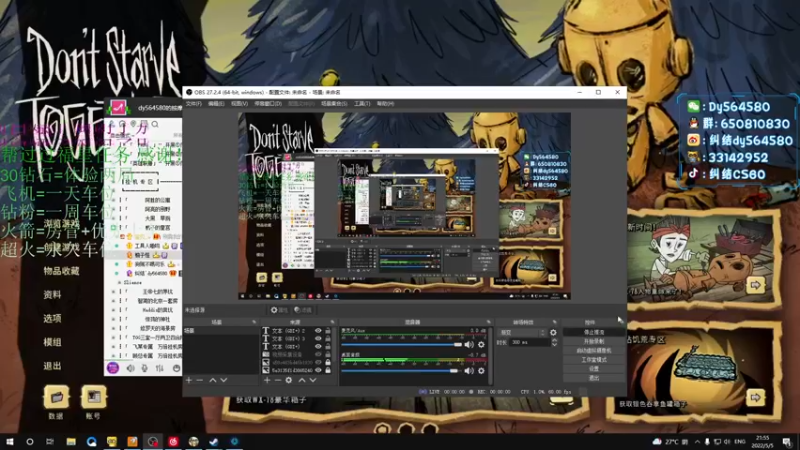Click the 数据 folder icon in game menu
The height and width of the screenshot is (450, 800).
(x=56, y=396)
